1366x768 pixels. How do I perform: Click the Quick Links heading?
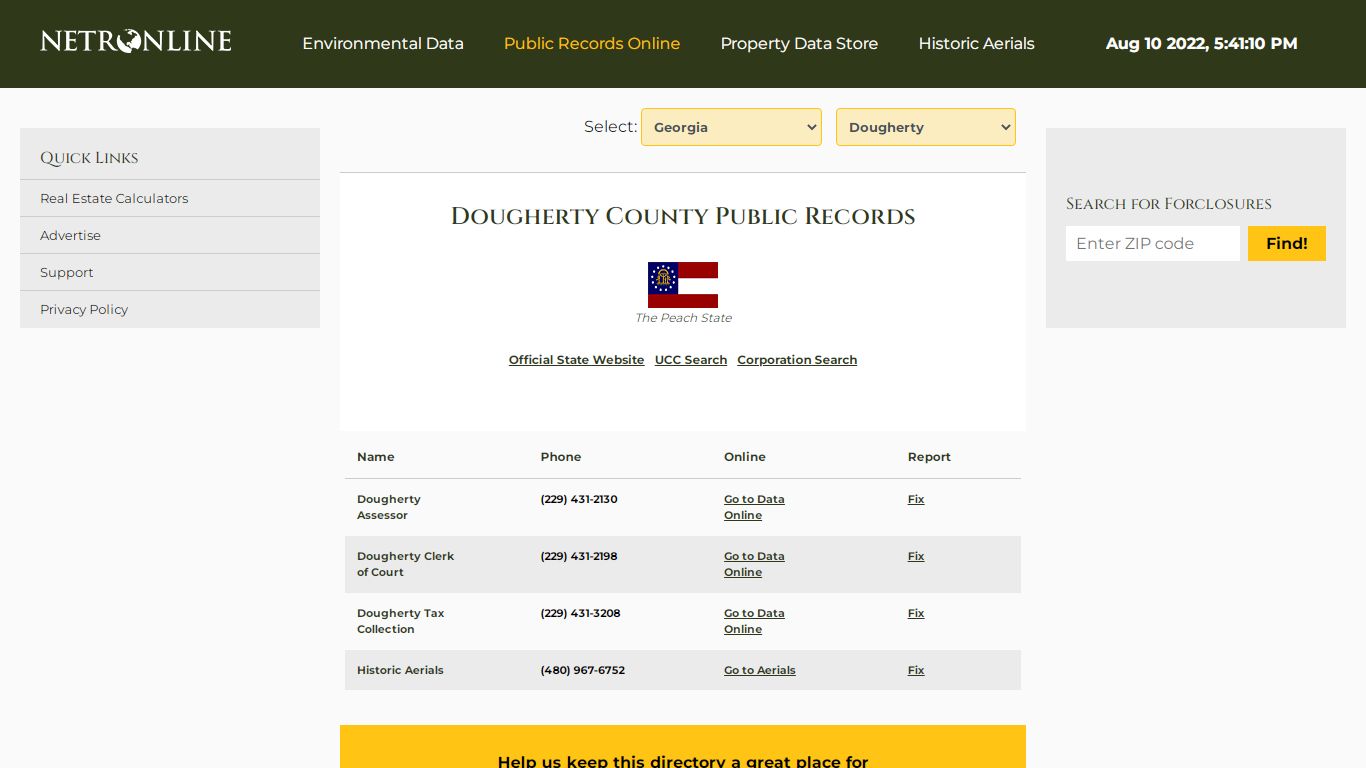89,158
